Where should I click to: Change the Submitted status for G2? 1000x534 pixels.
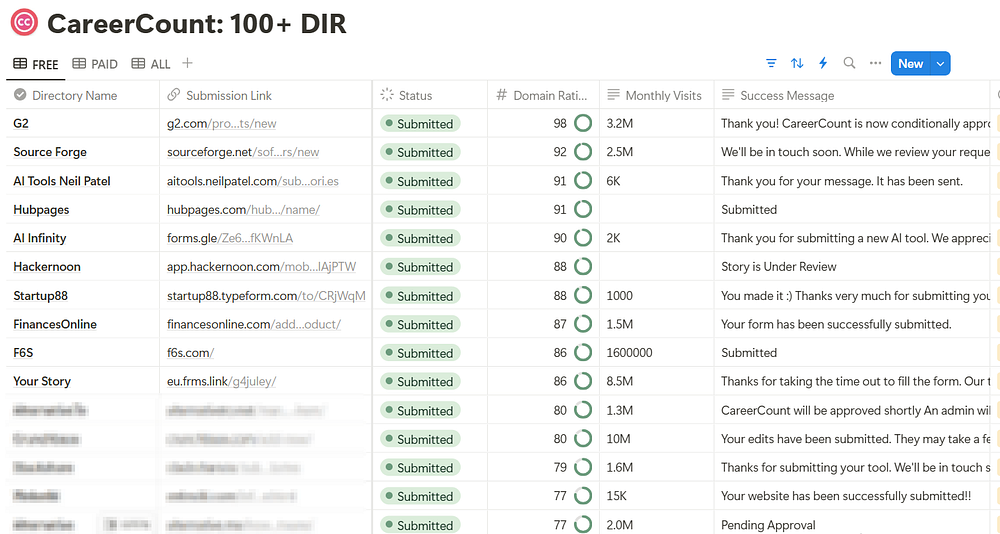420,124
